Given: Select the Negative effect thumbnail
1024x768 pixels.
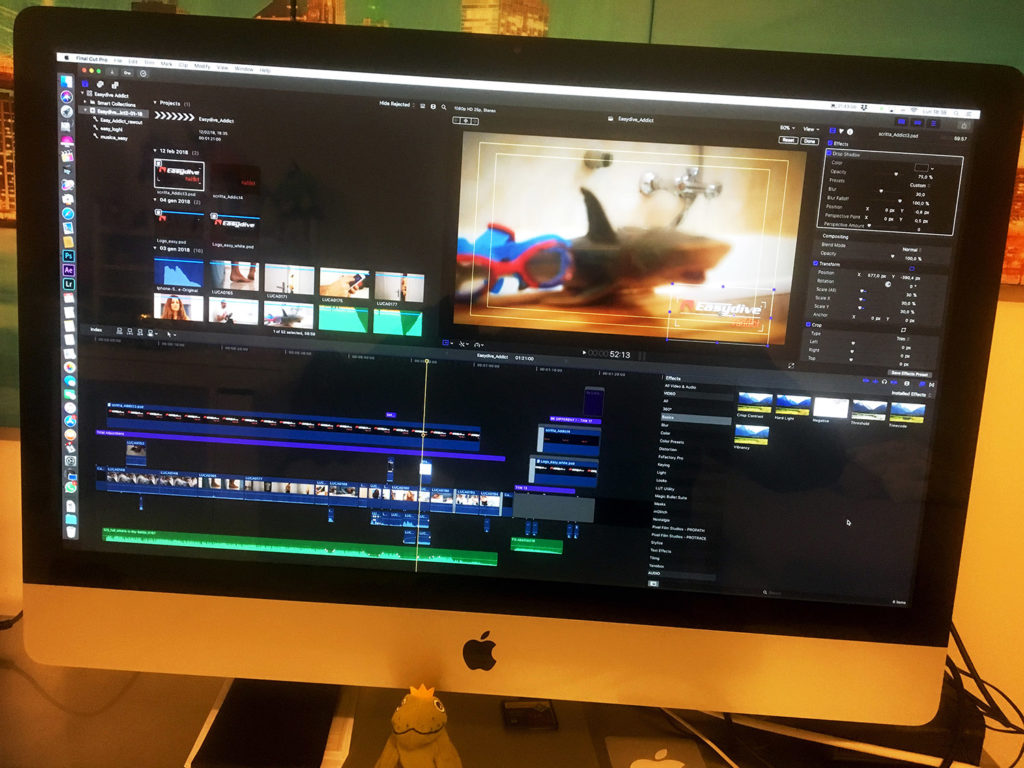Looking at the screenshot, I should coord(830,407).
